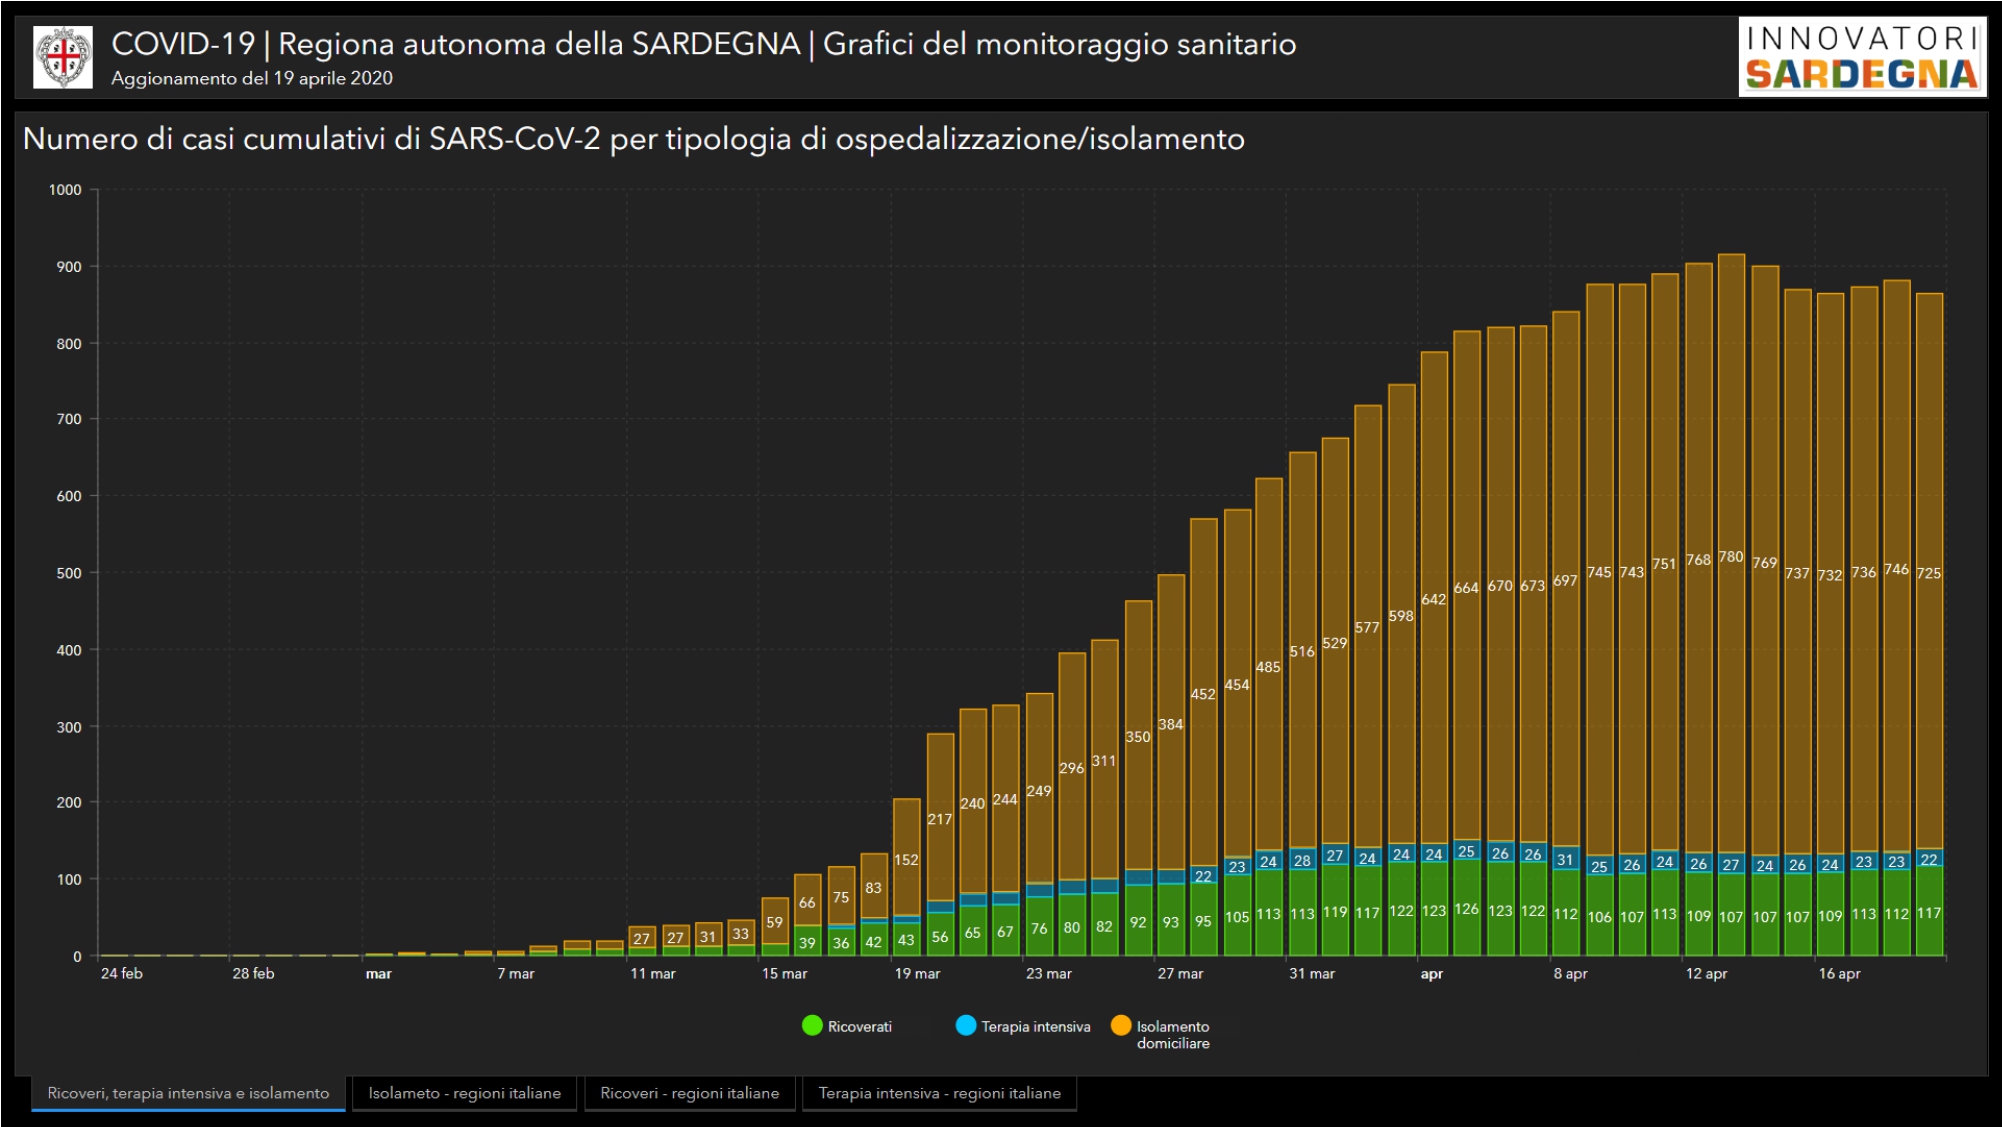
Task: Select Terapia intensiva - regioni italiane tab
Action: point(939,1093)
